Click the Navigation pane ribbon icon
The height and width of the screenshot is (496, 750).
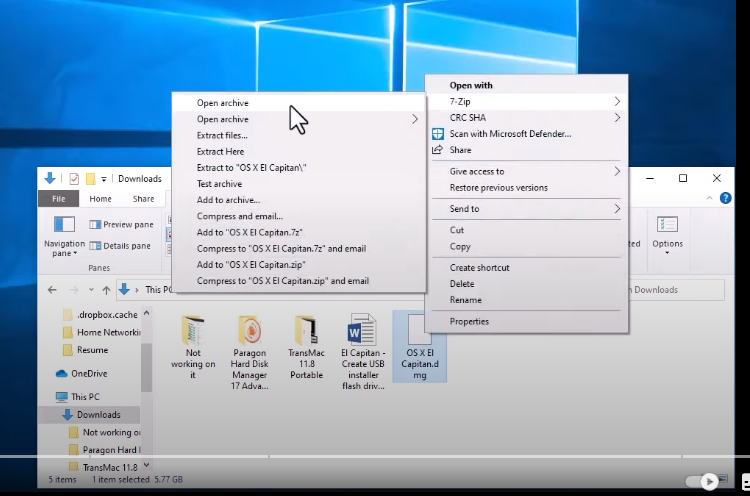(x=64, y=224)
